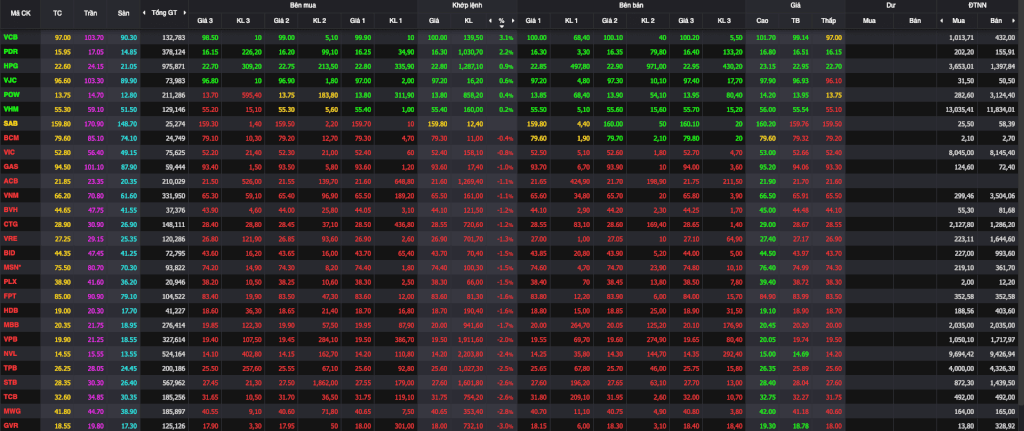
Task: Click the Thấp price column header
Action: (x=829, y=21)
